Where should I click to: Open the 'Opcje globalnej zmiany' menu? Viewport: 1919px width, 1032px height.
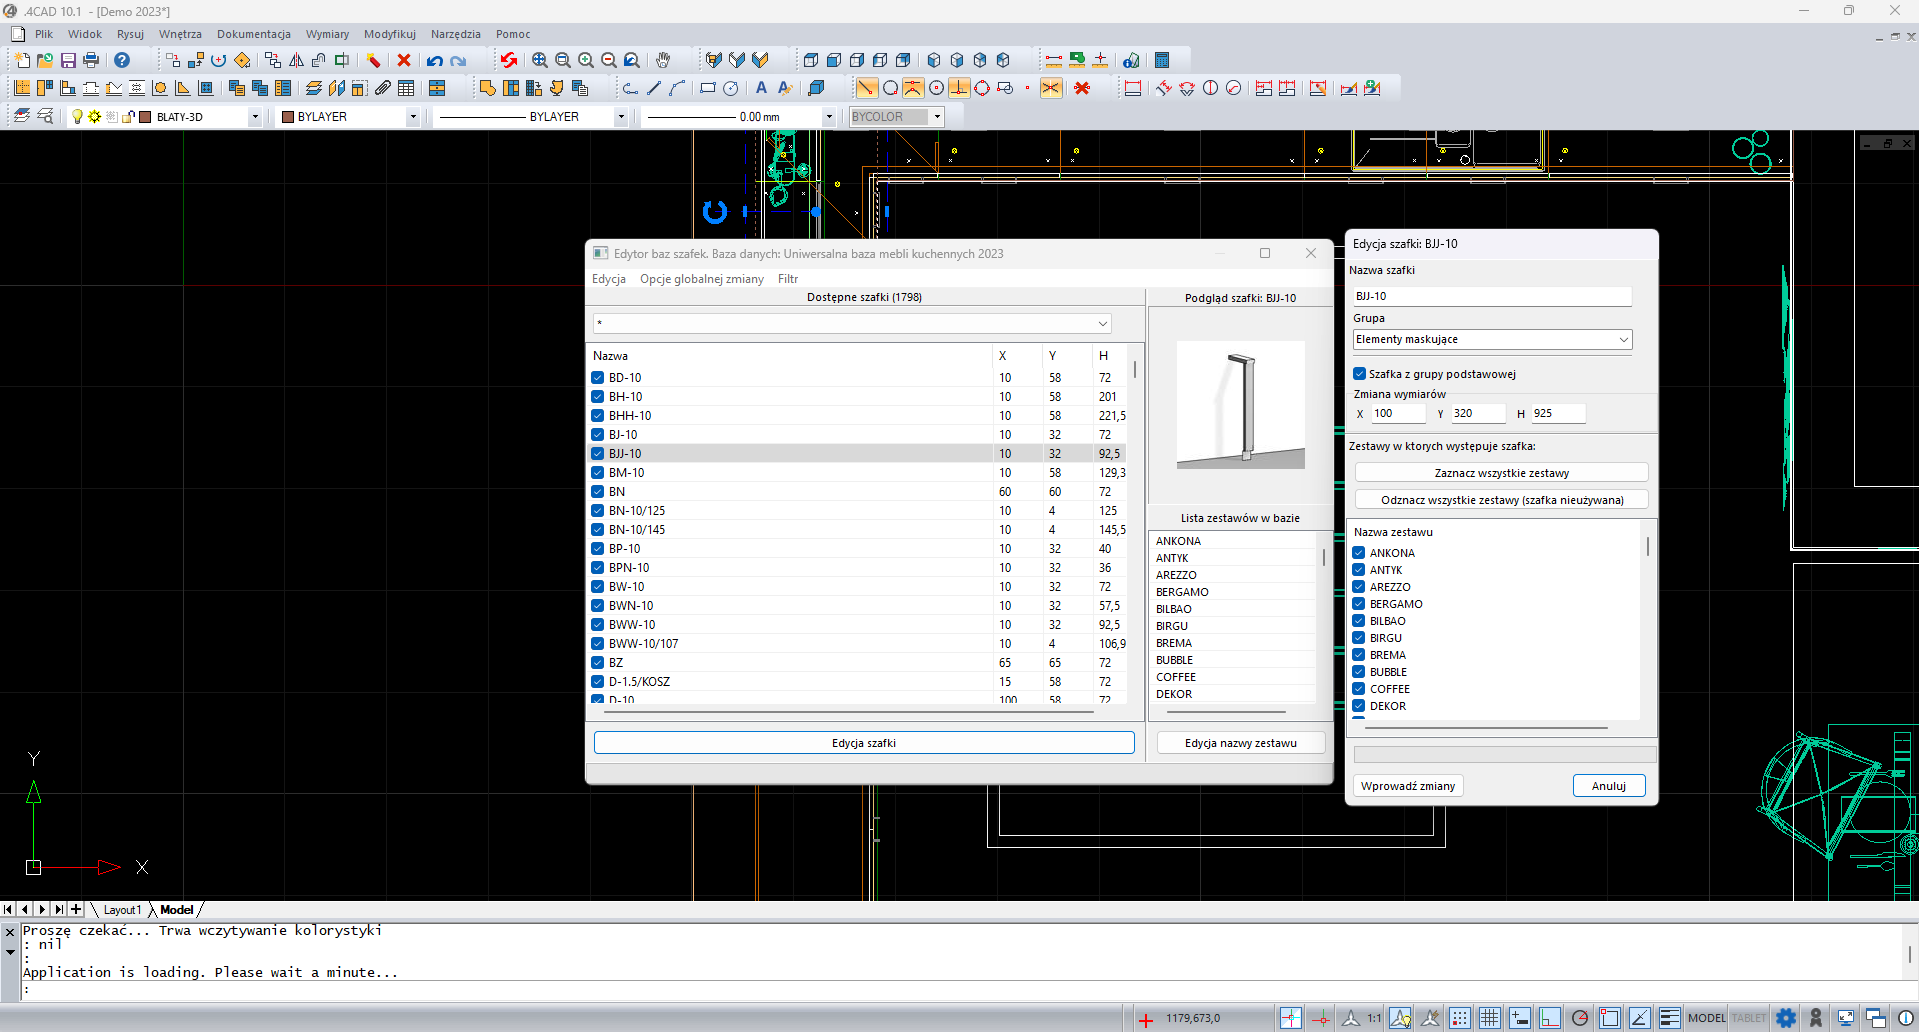pos(701,279)
